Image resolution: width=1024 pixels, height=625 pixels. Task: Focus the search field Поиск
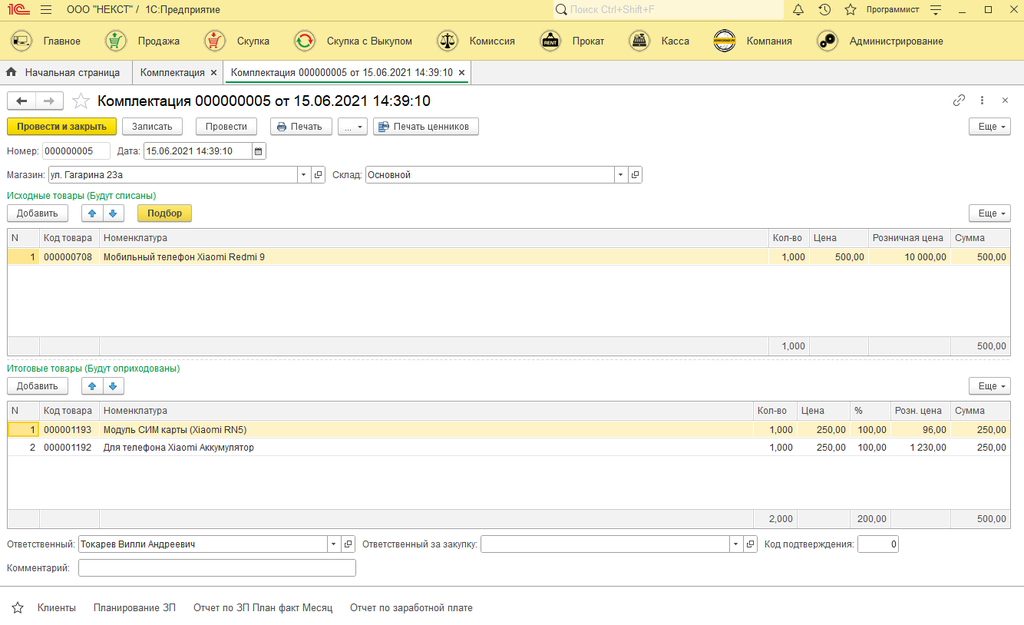pos(669,10)
